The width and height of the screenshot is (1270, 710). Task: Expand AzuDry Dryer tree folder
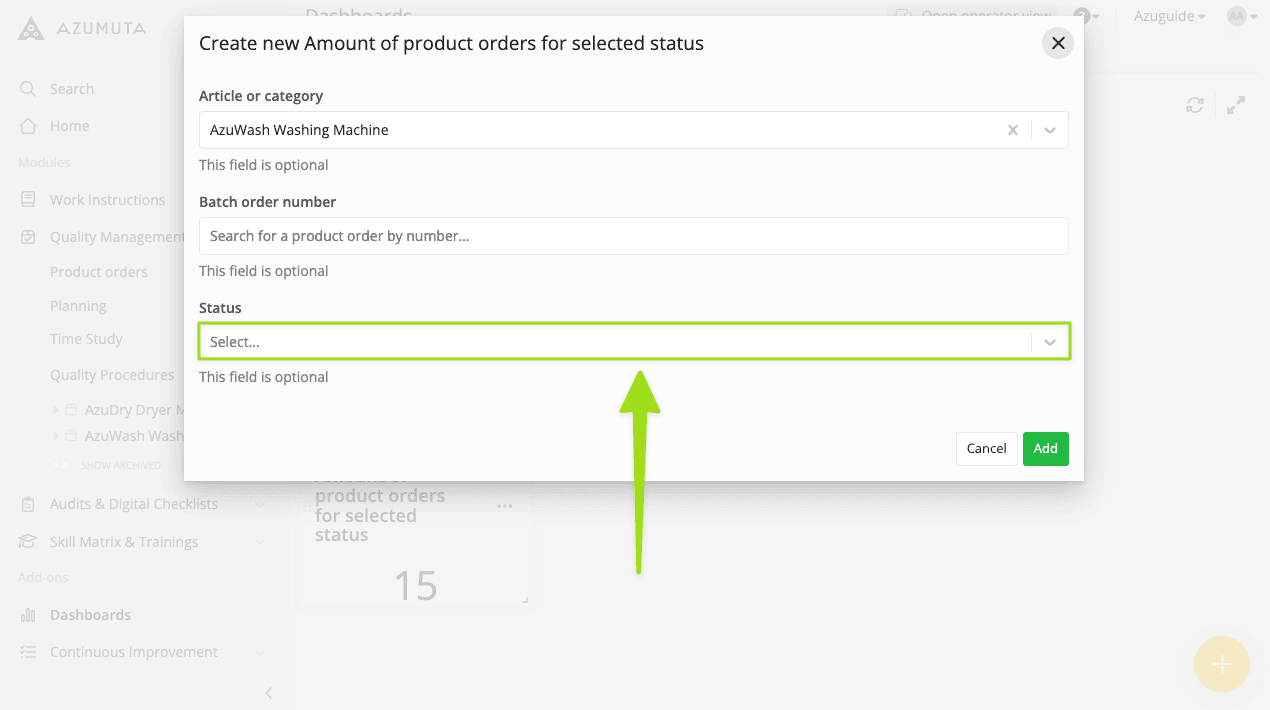click(55, 410)
